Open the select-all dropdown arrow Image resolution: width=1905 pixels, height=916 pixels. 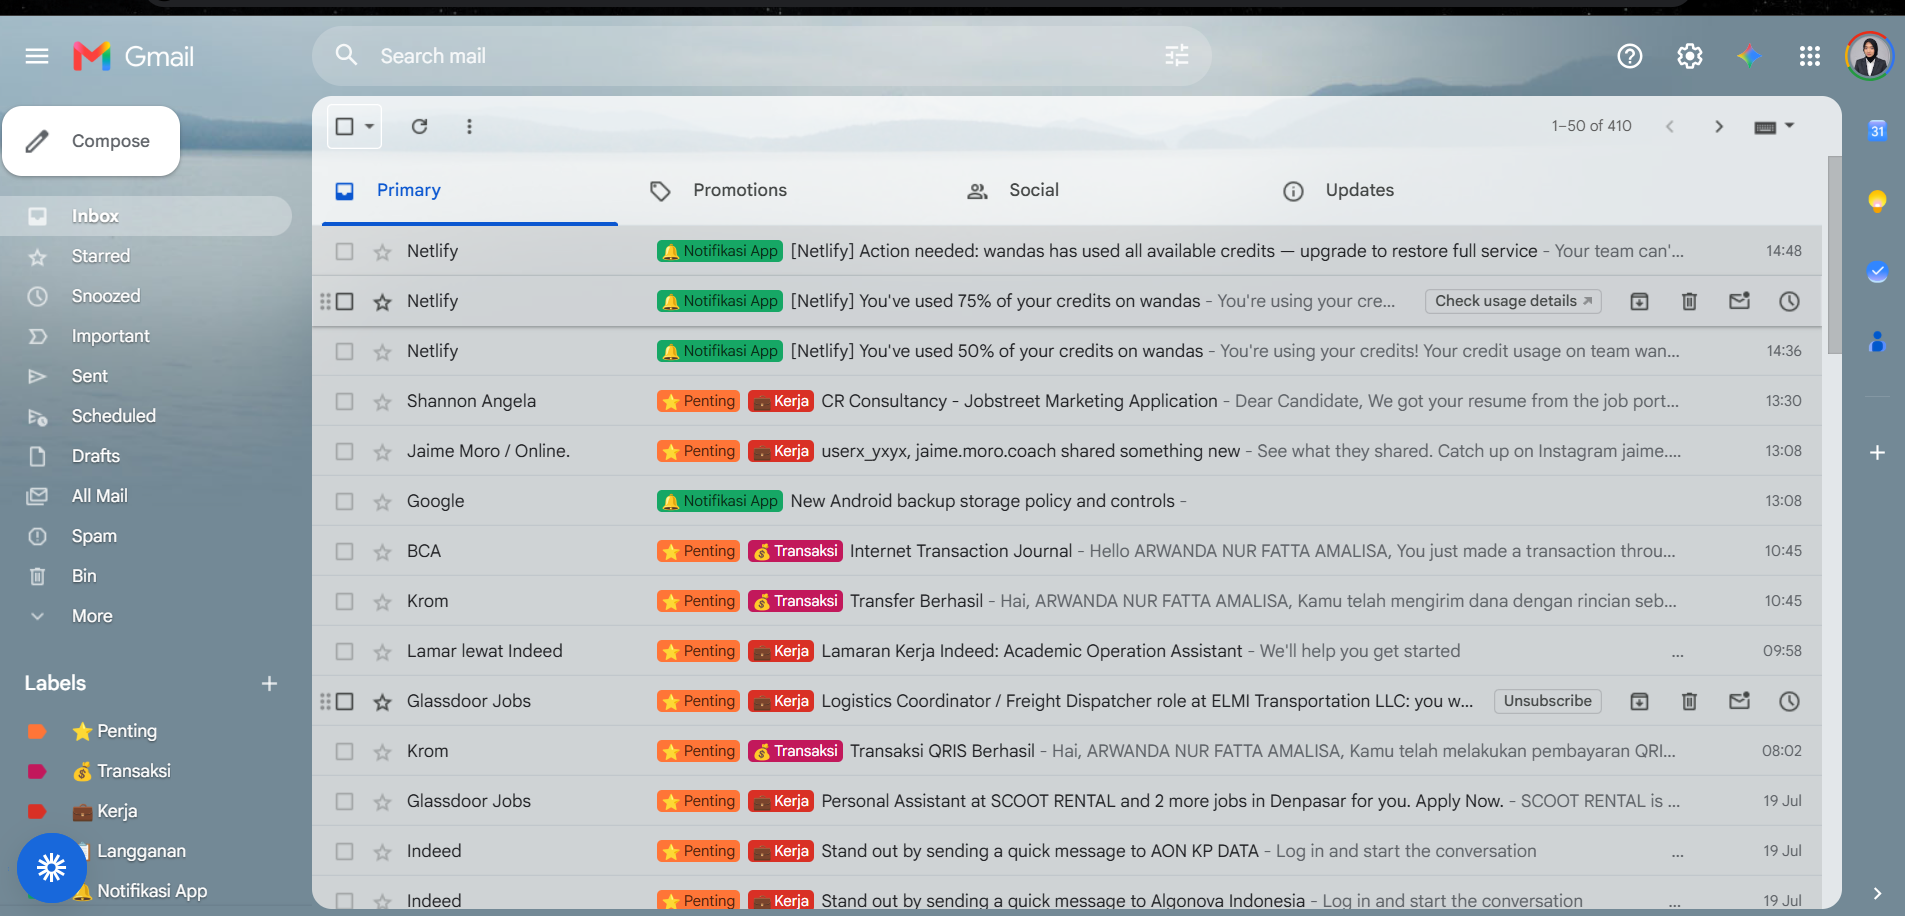click(370, 126)
